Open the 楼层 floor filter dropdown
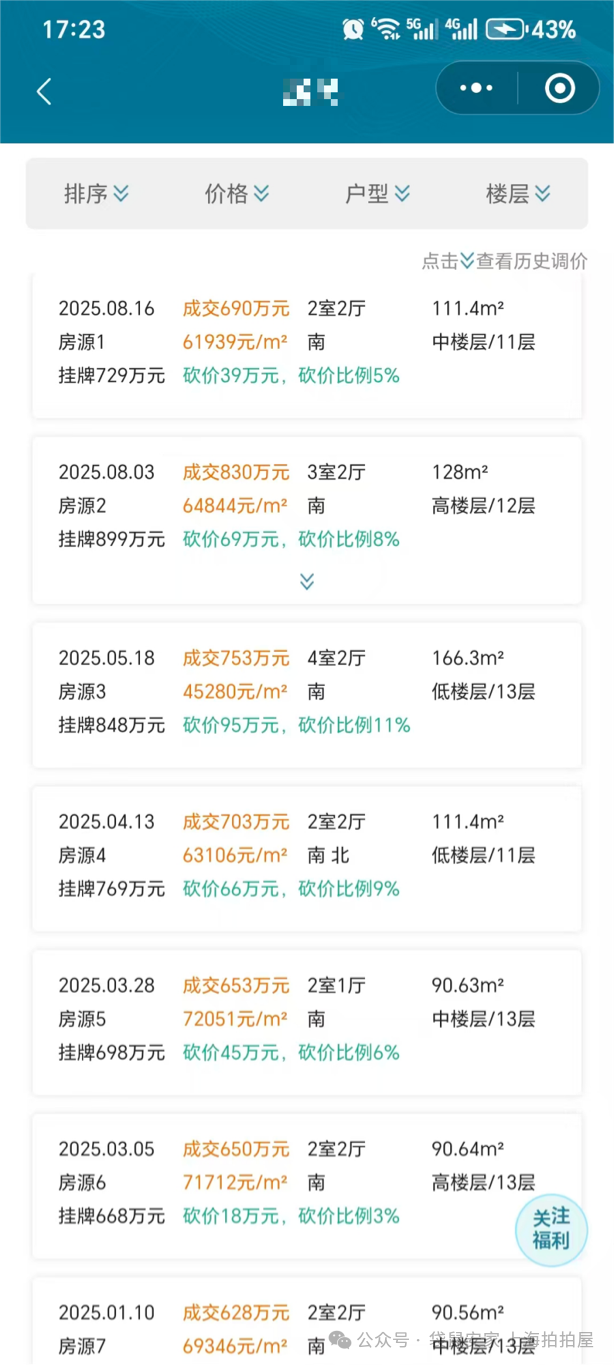Screen dimensions: 614x1365 coord(518,194)
